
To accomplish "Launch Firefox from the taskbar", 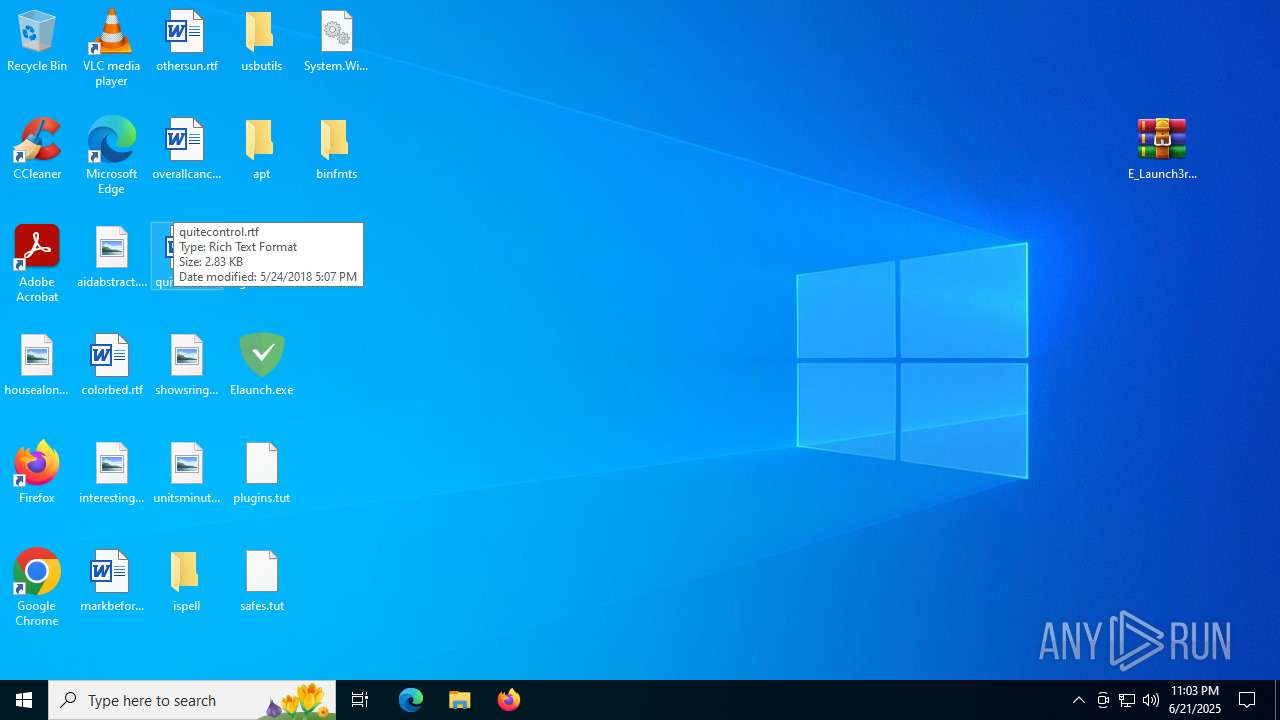I will coord(509,700).
